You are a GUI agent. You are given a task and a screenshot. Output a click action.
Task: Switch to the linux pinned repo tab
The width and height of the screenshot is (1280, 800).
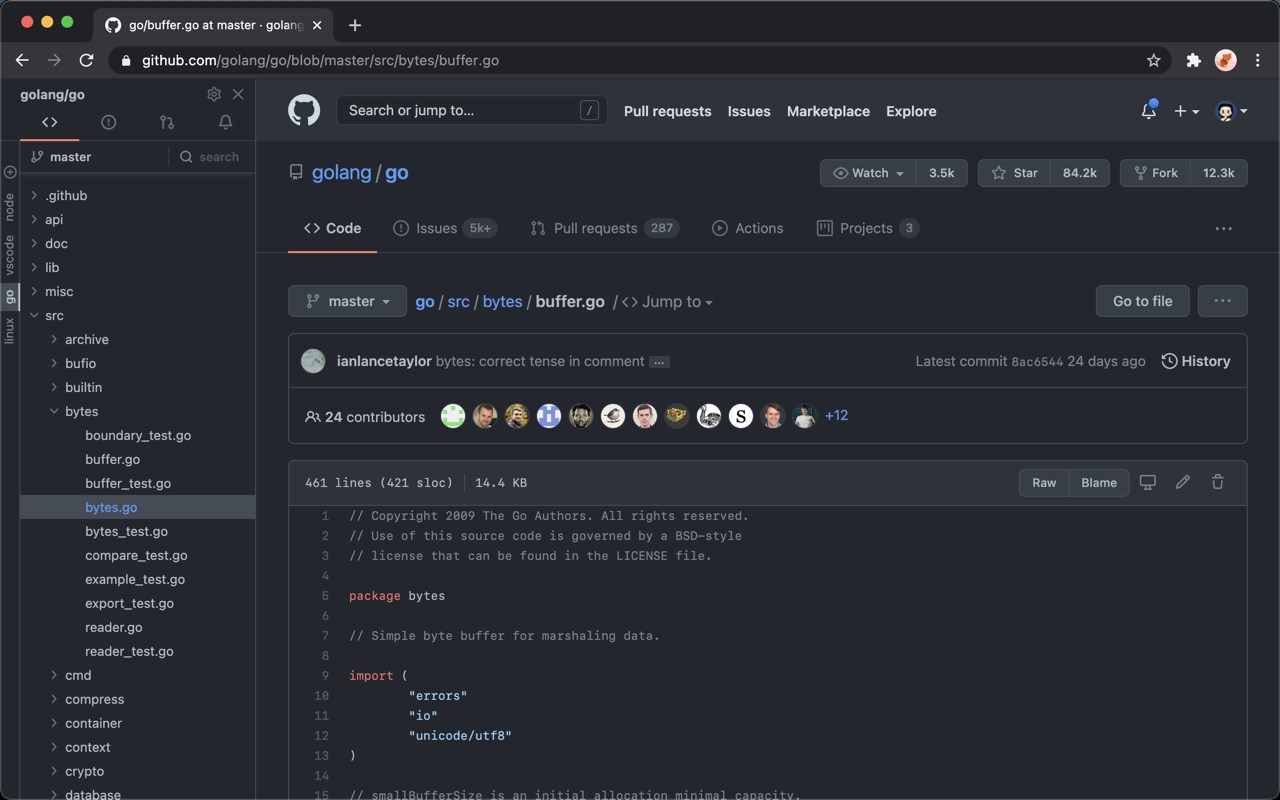10,330
